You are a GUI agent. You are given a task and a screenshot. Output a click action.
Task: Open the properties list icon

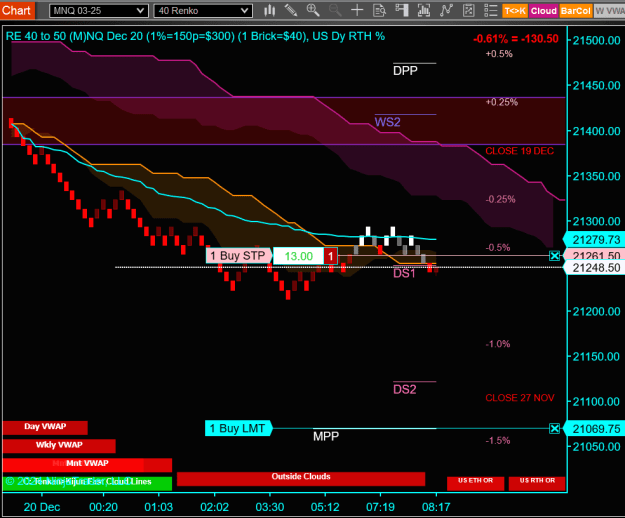point(491,11)
